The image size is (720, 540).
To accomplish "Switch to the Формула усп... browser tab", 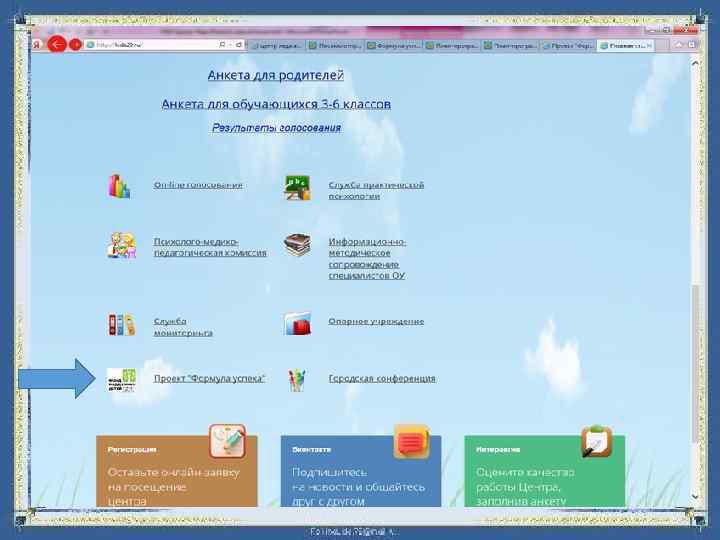I will [393, 45].
